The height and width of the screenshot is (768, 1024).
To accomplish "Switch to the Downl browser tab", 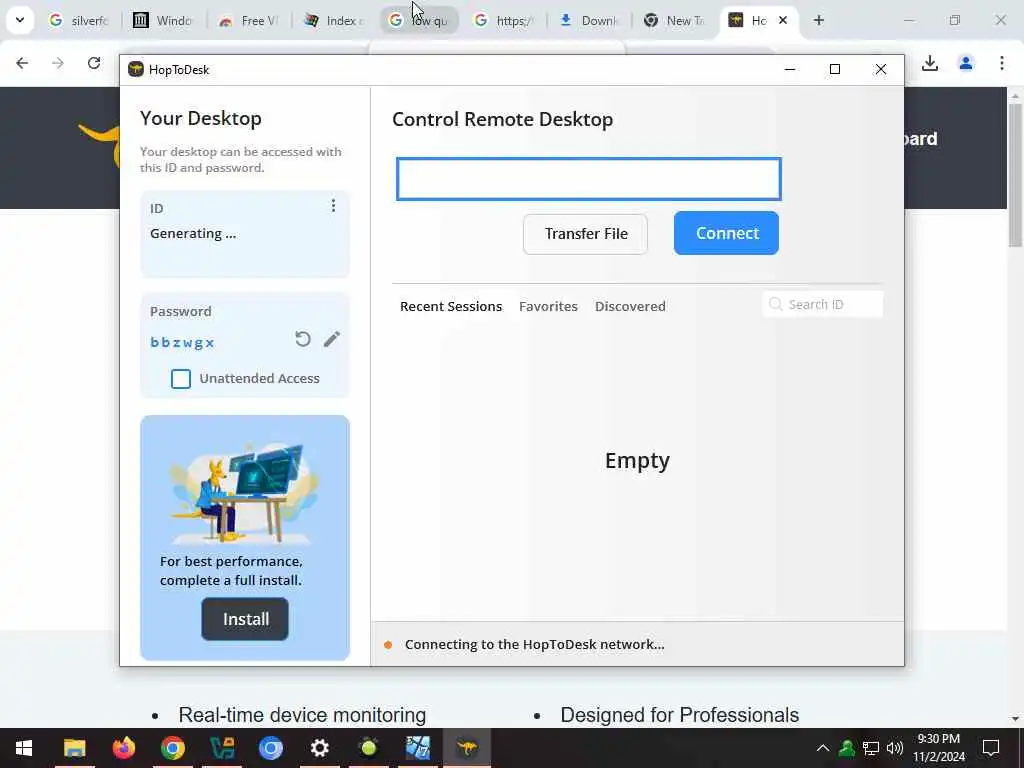I will [589, 21].
